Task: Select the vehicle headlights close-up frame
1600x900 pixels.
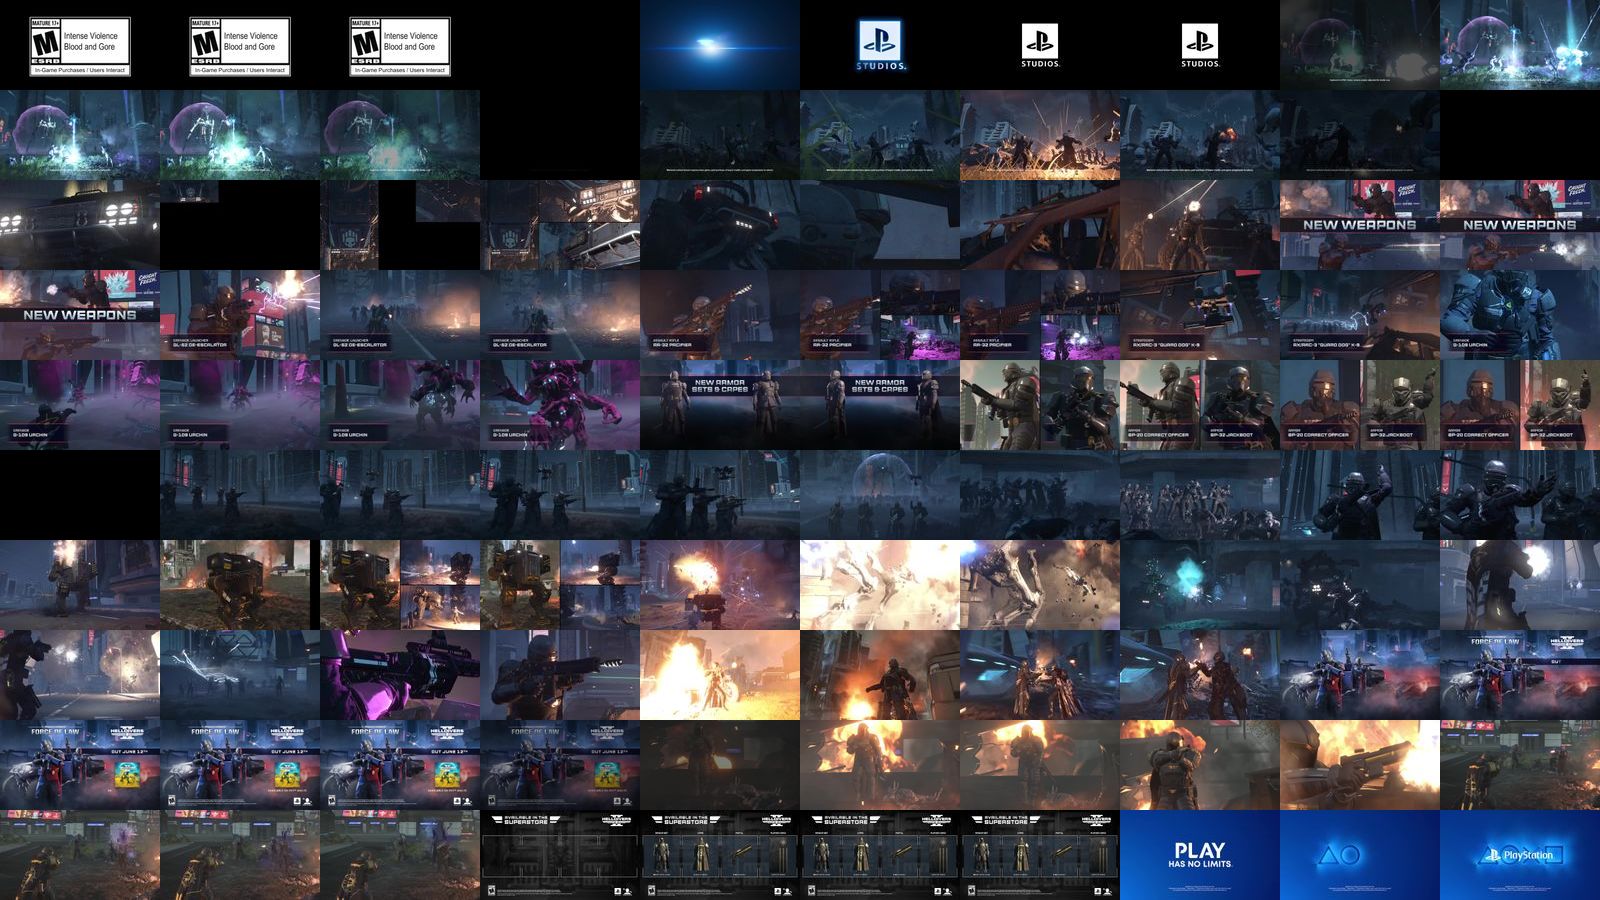Action: [x=80, y=225]
